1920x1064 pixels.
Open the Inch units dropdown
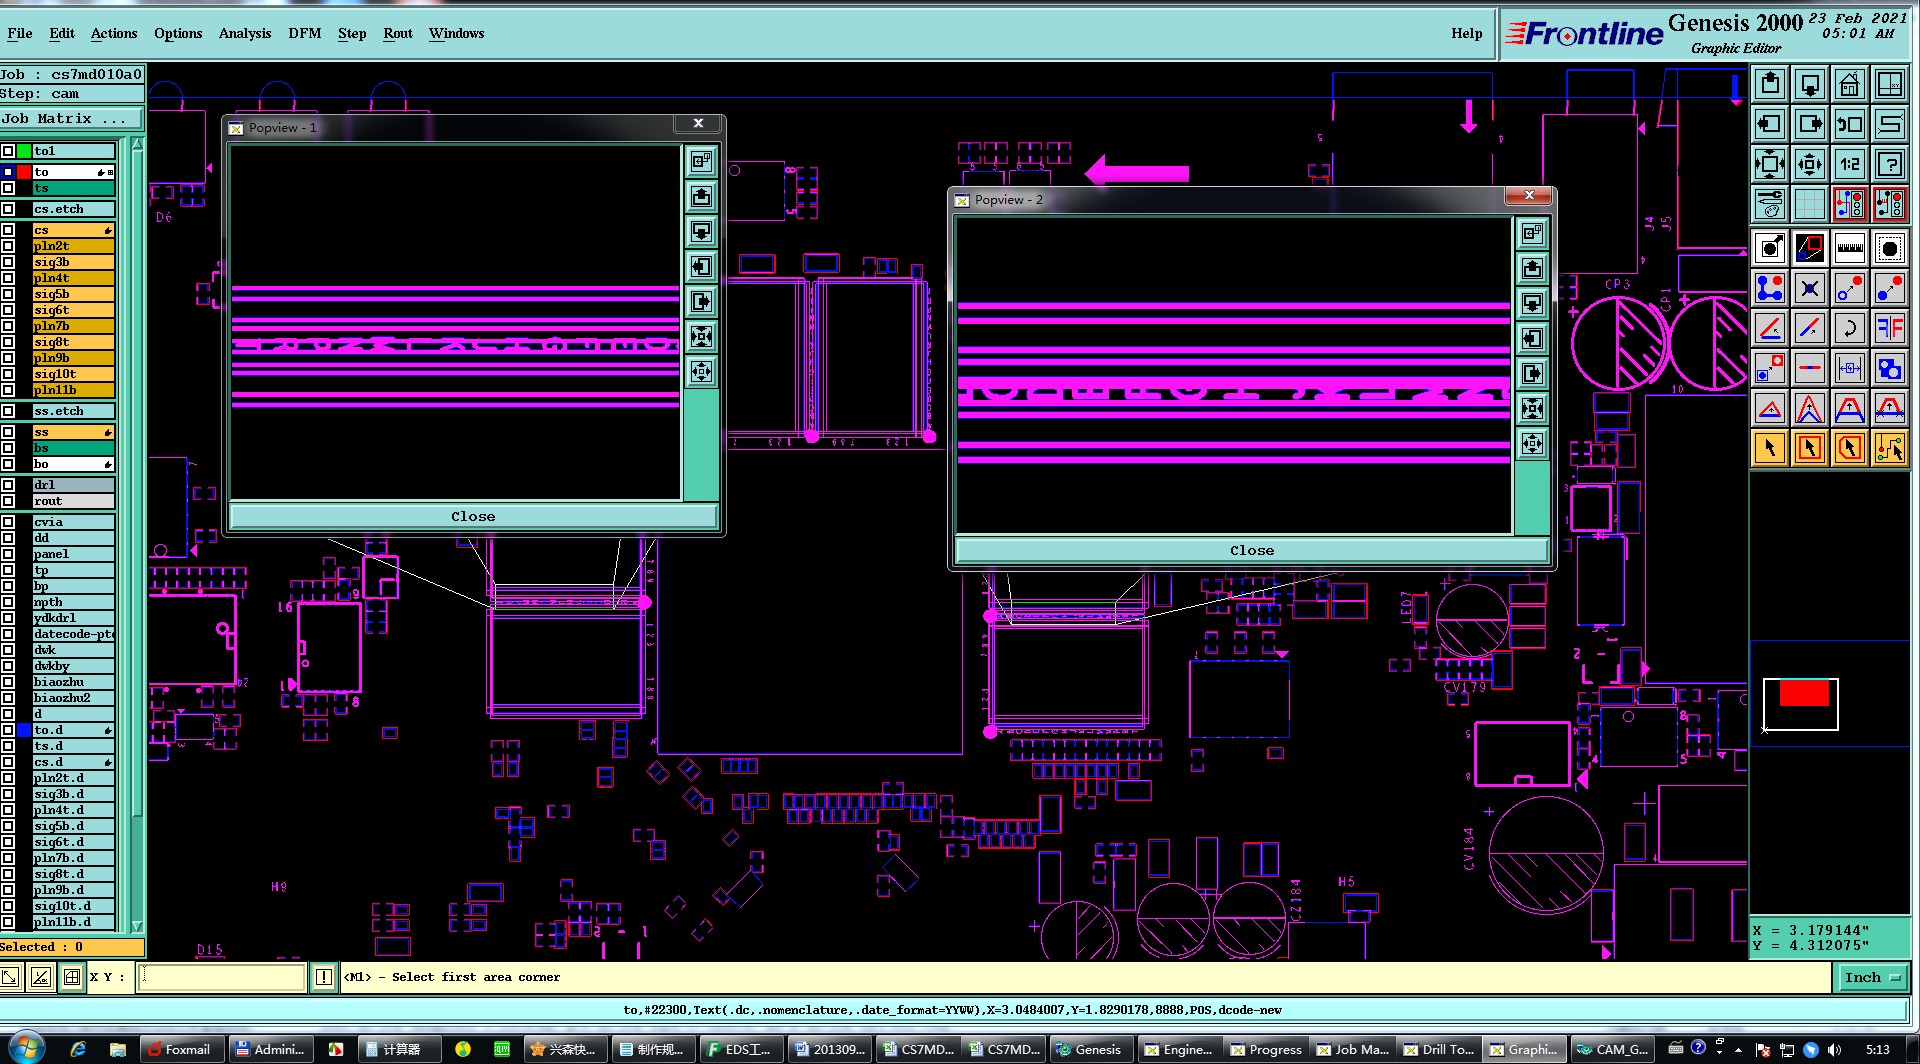1872,977
